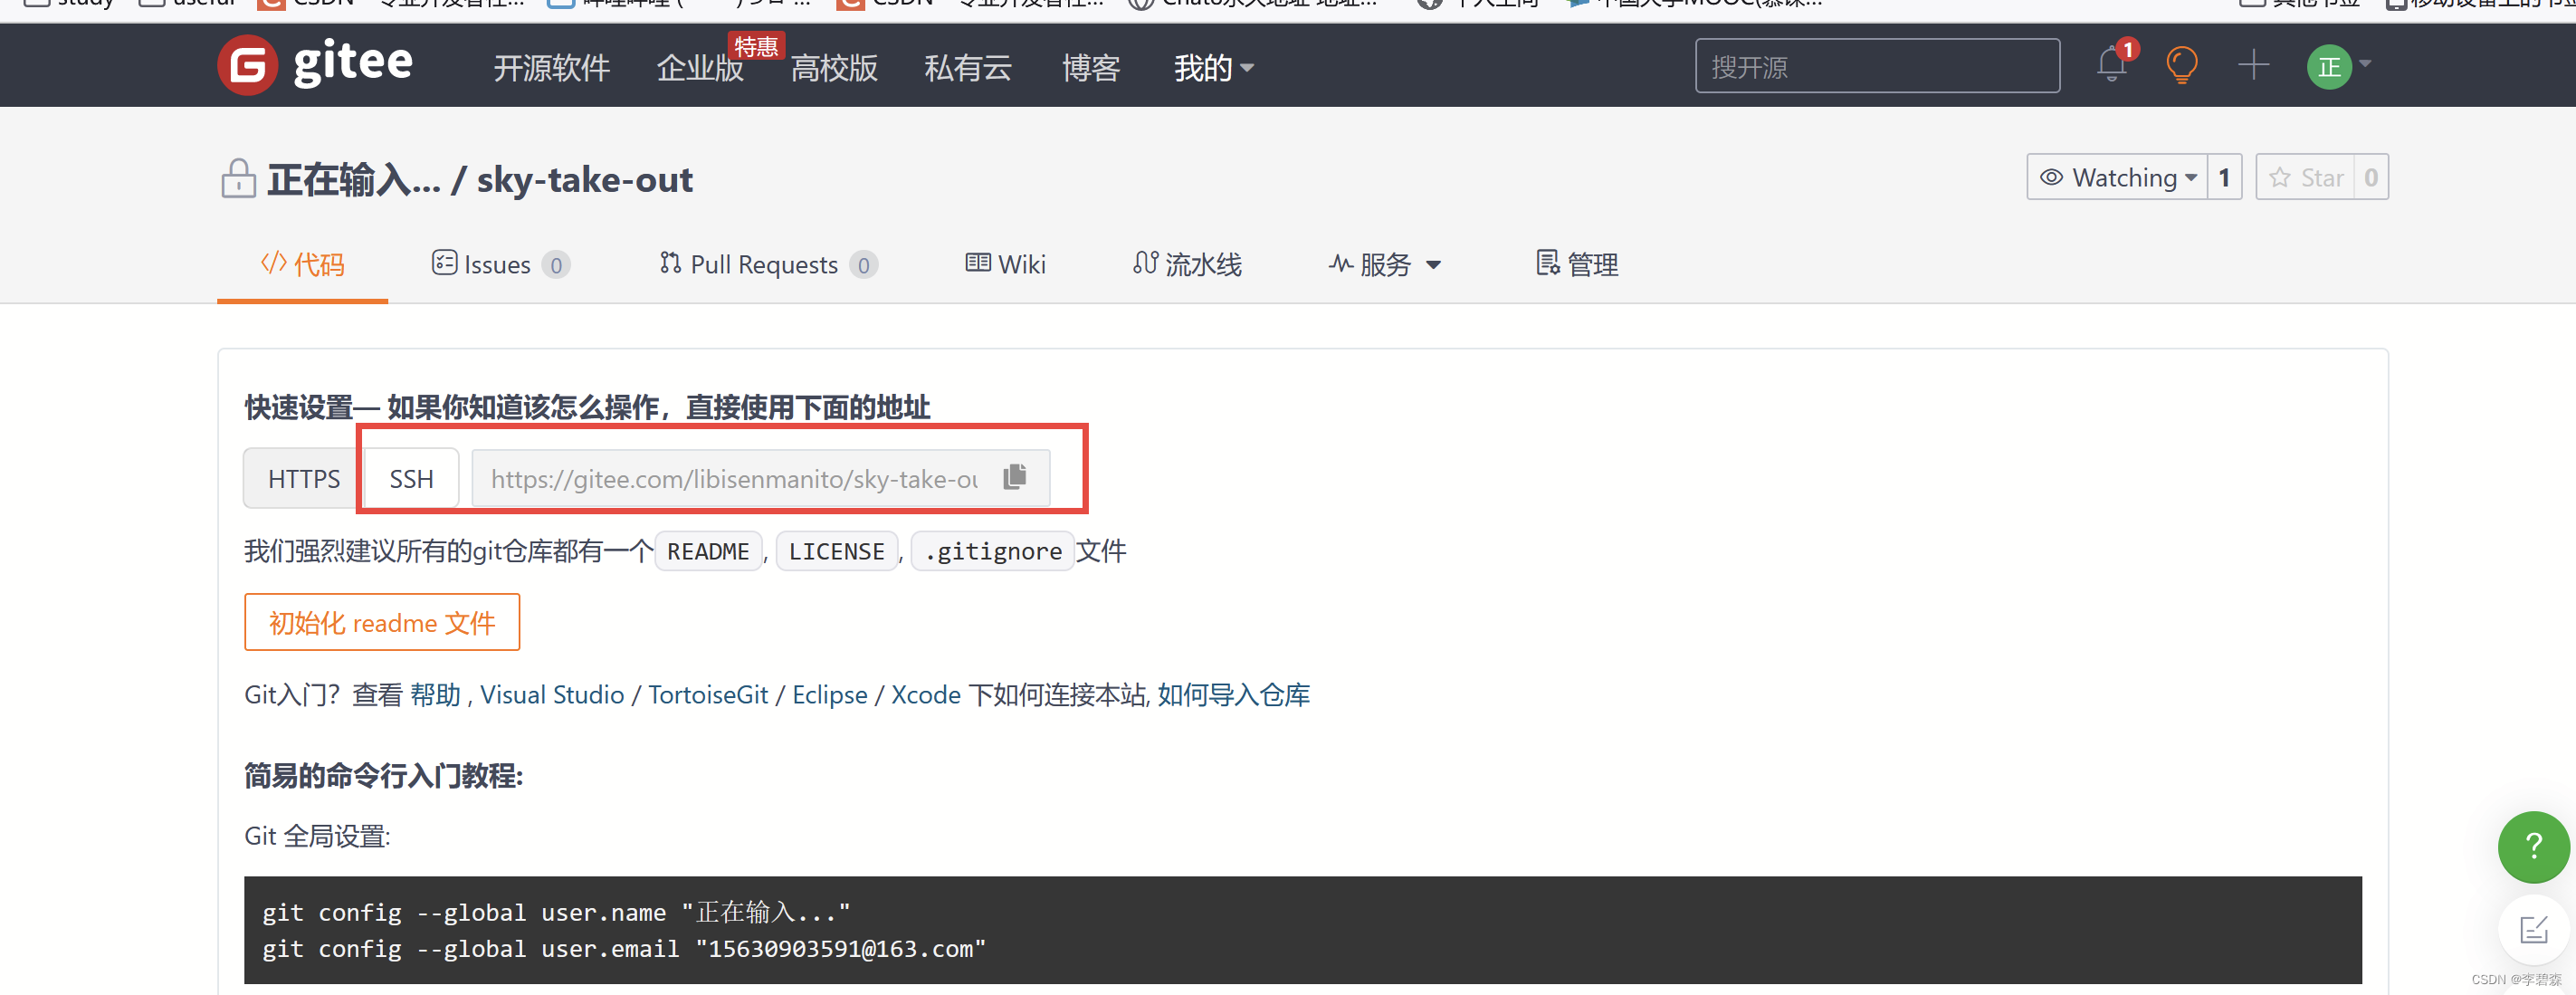Expand the Watching dropdown
The width and height of the screenshot is (2576, 995).
2117,178
